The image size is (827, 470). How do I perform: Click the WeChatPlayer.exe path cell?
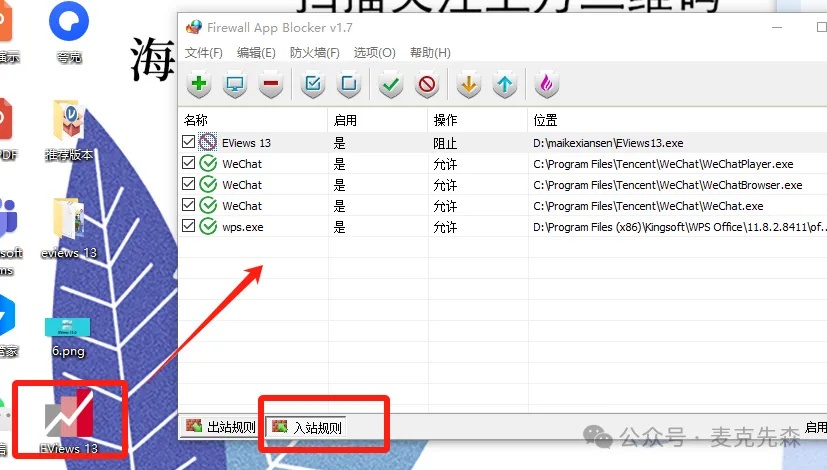pos(663,164)
